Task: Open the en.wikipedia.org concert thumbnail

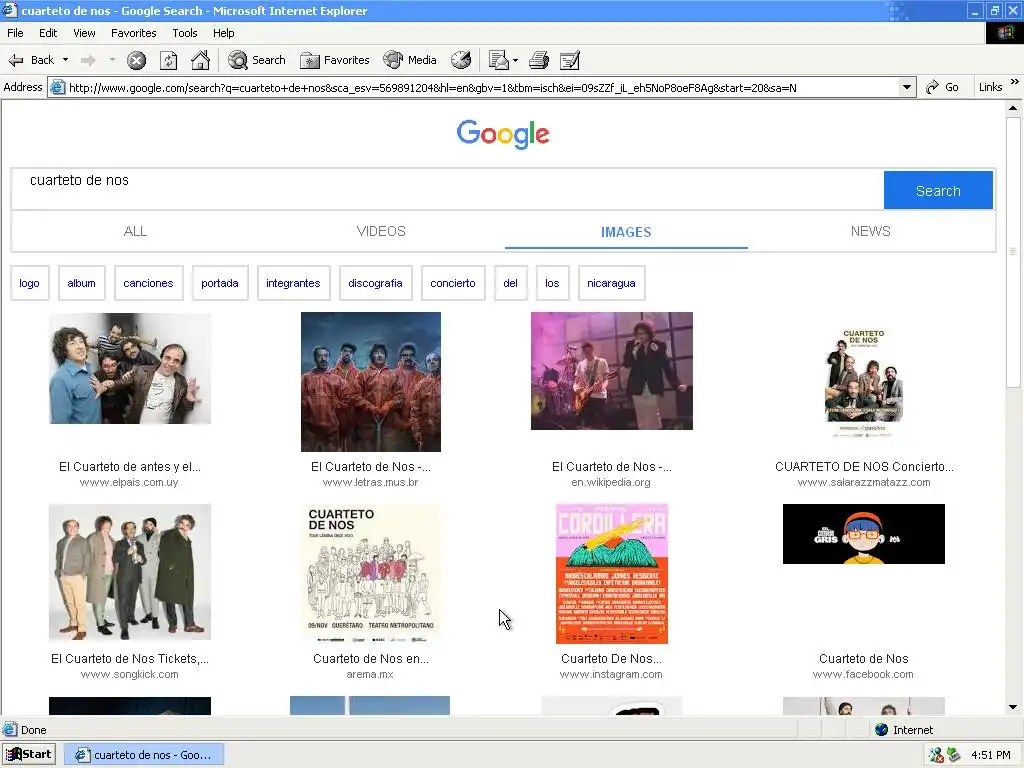Action: pos(612,371)
